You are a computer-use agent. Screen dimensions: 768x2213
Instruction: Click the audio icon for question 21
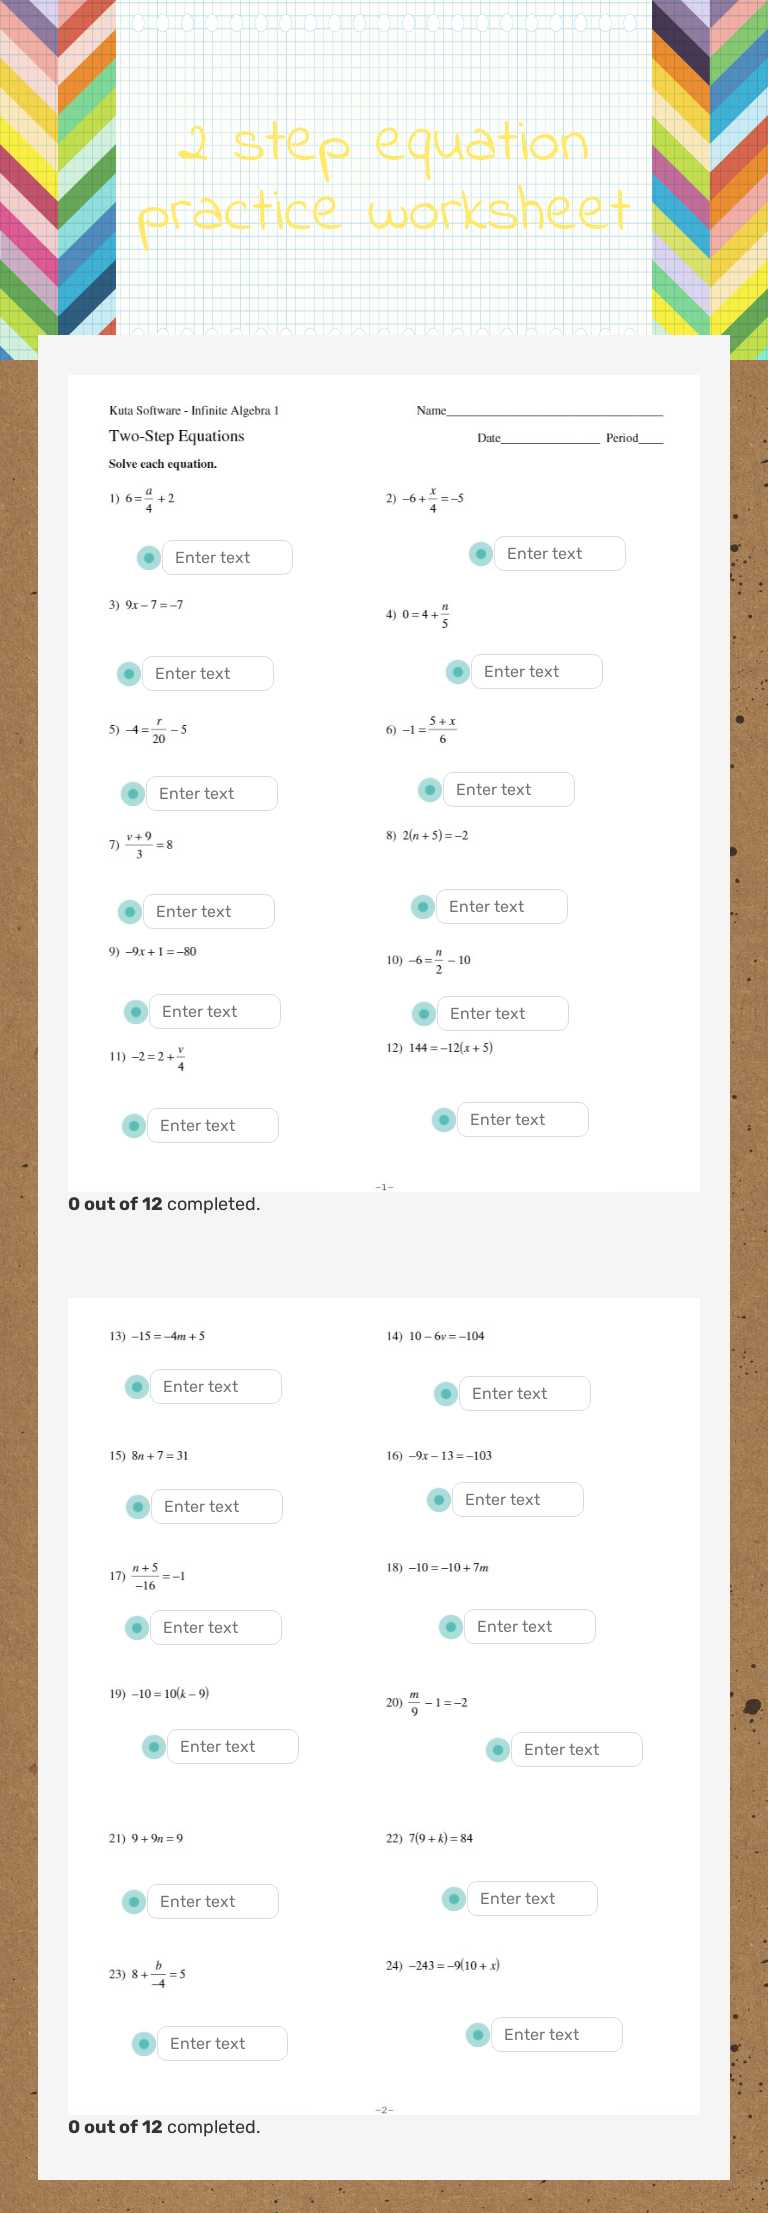pyautogui.click(x=132, y=1901)
